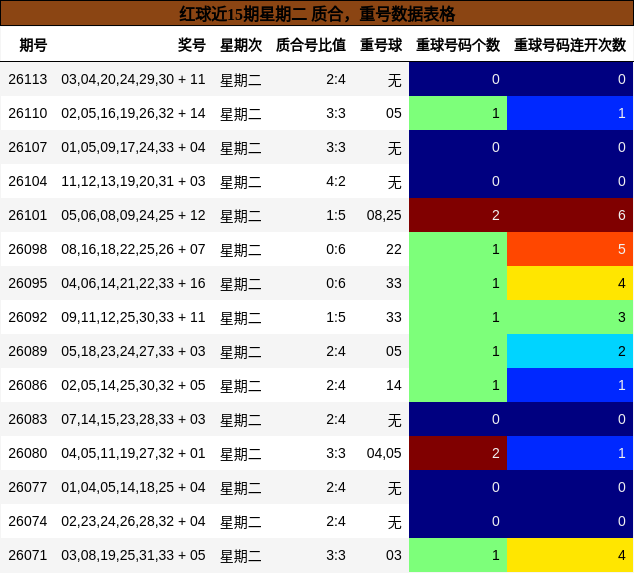This screenshot has width=634, height=573.
Task: Click the 1:5 ratio in row 26101
Action: click(x=336, y=215)
